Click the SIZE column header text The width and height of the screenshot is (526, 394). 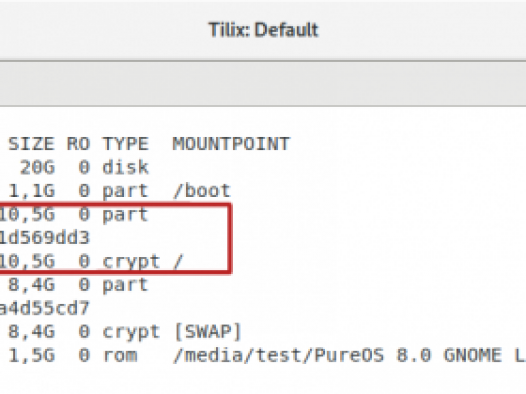click(31, 144)
